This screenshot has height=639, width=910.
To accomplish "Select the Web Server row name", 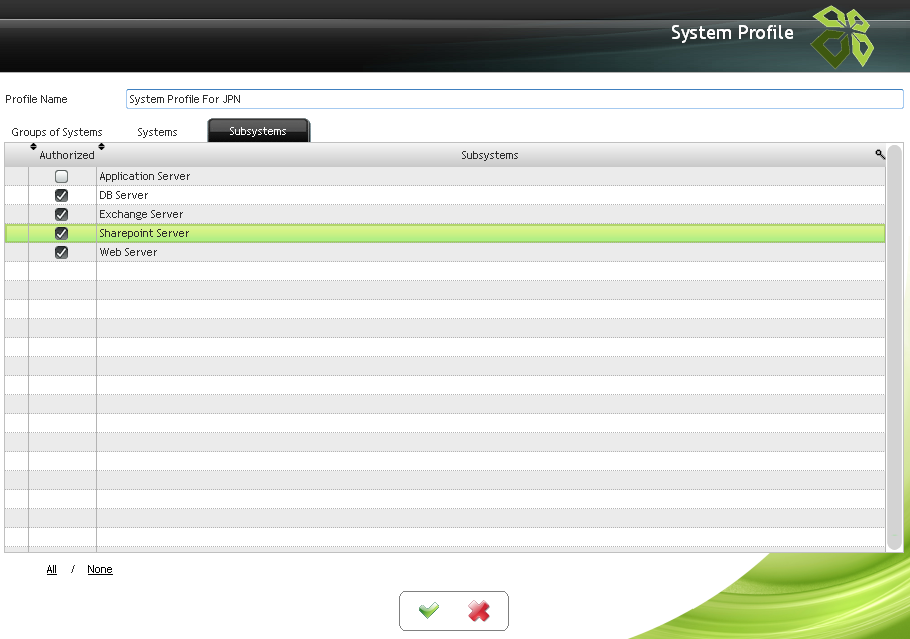I will point(128,252).
